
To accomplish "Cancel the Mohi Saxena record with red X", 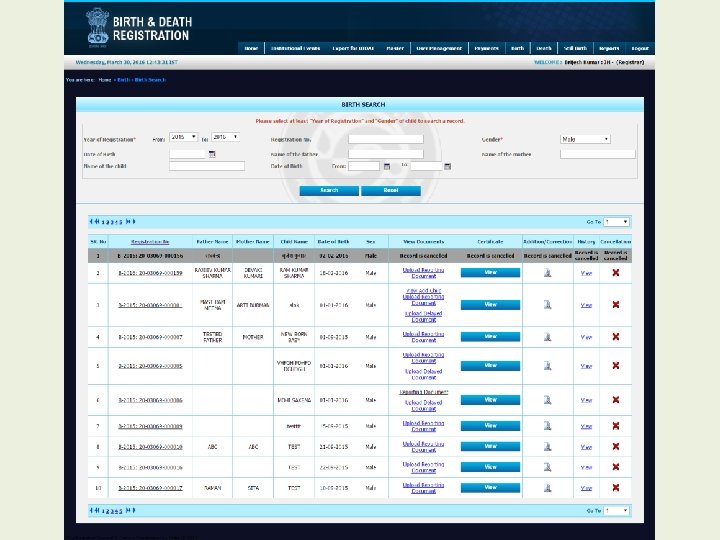I will 616,400.
